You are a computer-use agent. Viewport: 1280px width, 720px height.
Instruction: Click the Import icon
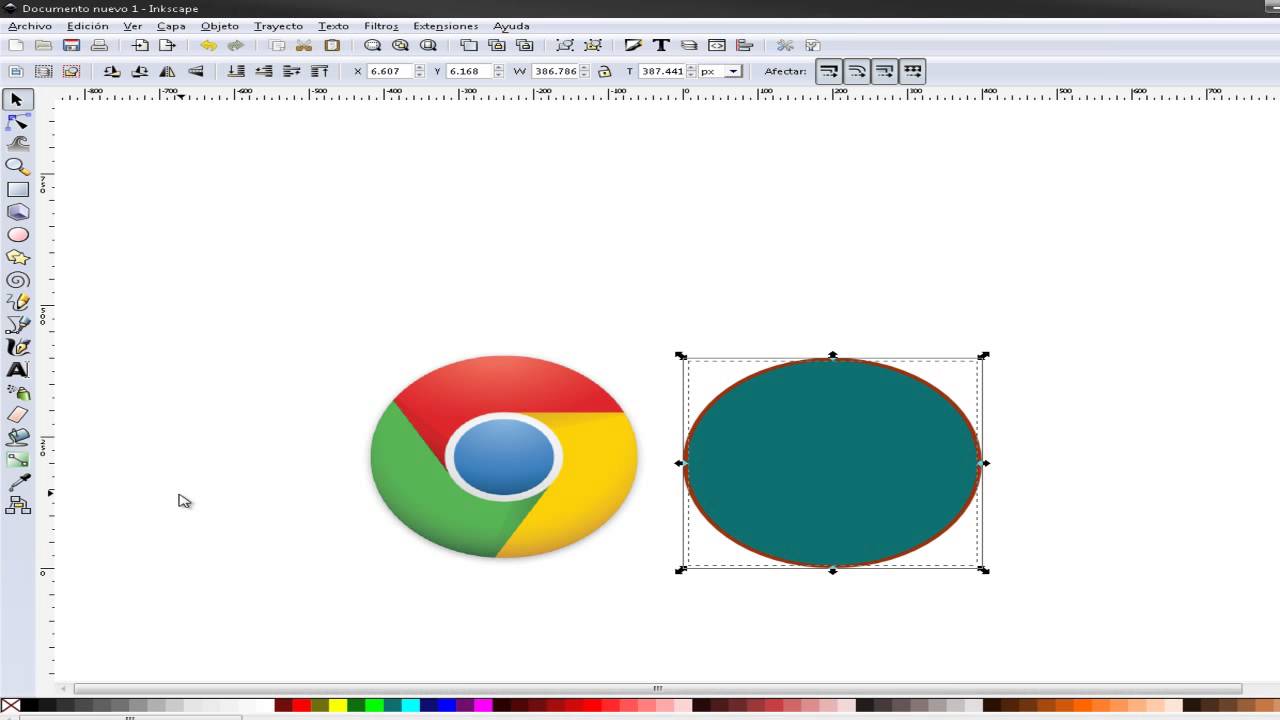pos(140,45)
